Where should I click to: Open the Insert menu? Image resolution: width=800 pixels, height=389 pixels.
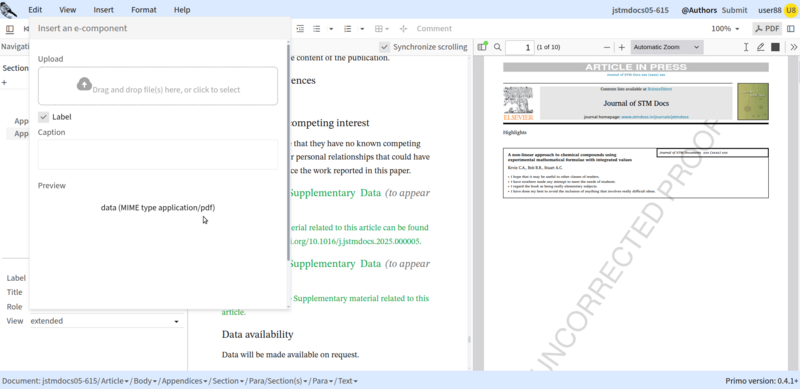(104, 10)
